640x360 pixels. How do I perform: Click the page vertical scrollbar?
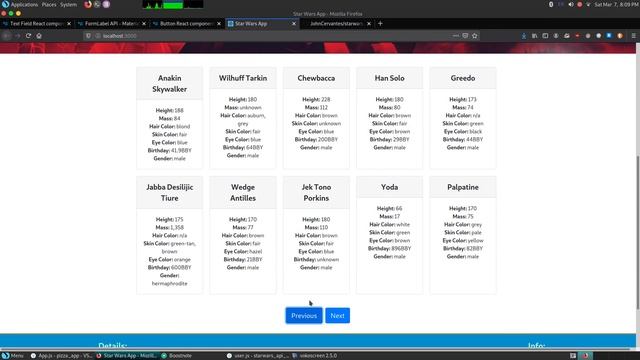pos(638,233)
